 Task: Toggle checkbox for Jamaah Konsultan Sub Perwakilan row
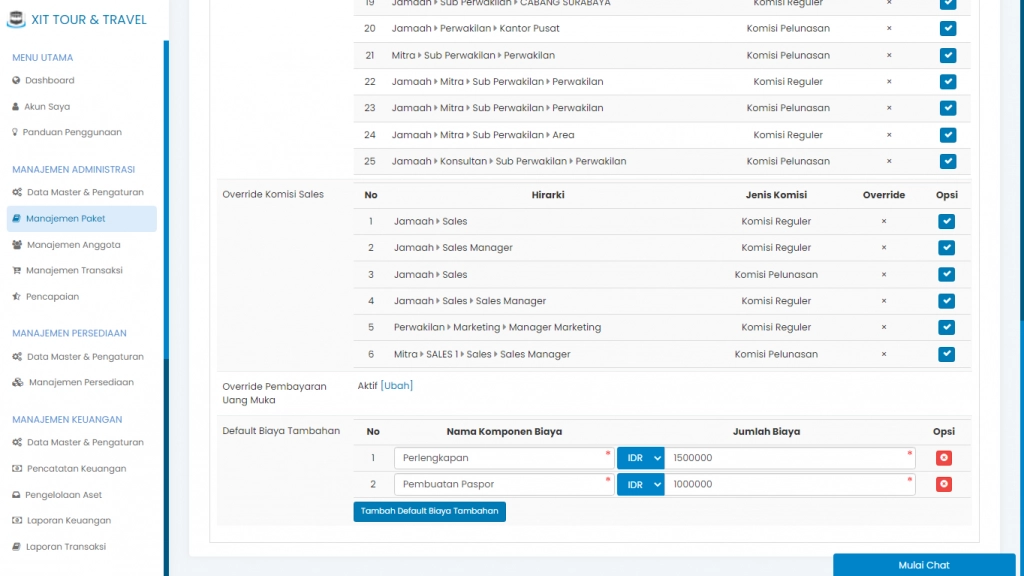(x=947, y=161)
